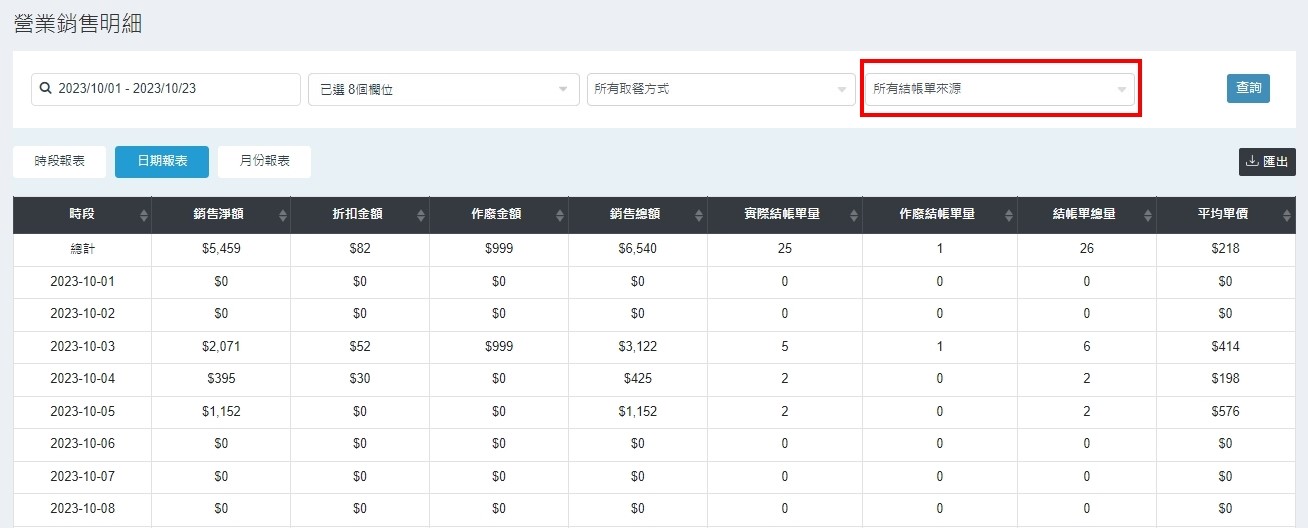This screenshot has height=529, width=1308.
Task: Sort by 作廢結帳單量 column sort icon
Action: click(x=1008, y=216)
